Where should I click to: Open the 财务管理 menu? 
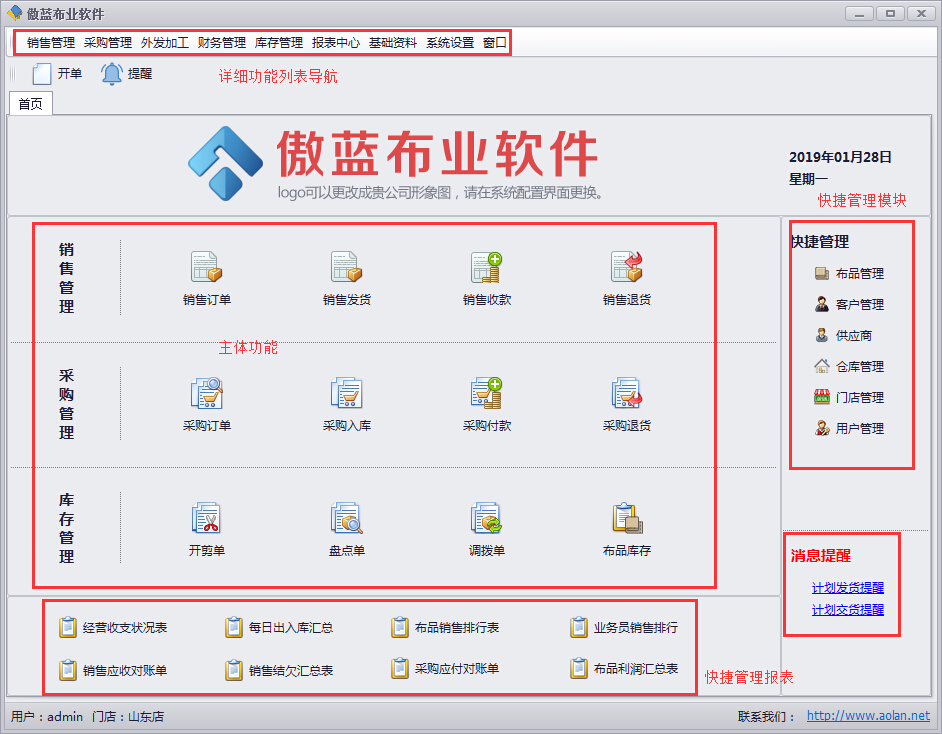point(222,43)
